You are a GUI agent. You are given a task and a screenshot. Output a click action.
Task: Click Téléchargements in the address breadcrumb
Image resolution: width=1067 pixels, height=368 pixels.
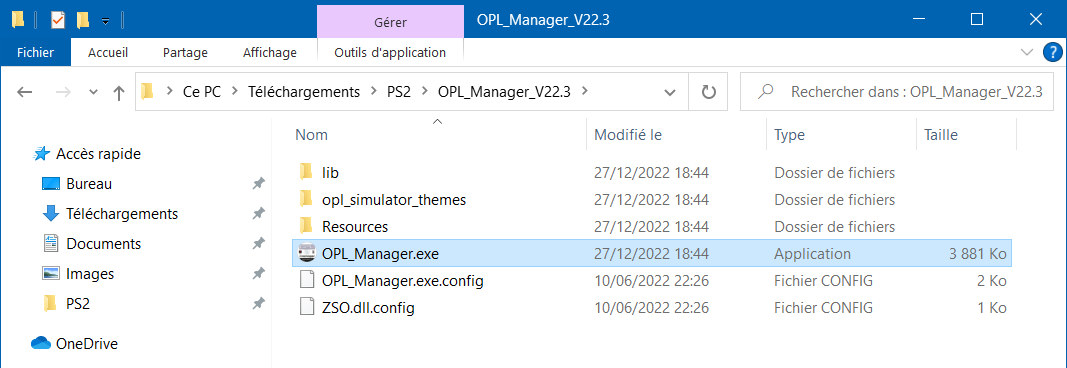click(x=303, y=92)
